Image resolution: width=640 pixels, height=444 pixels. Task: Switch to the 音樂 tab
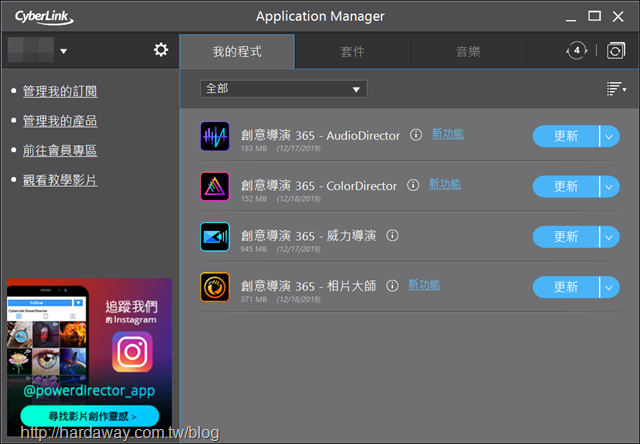tap(468, 51)
